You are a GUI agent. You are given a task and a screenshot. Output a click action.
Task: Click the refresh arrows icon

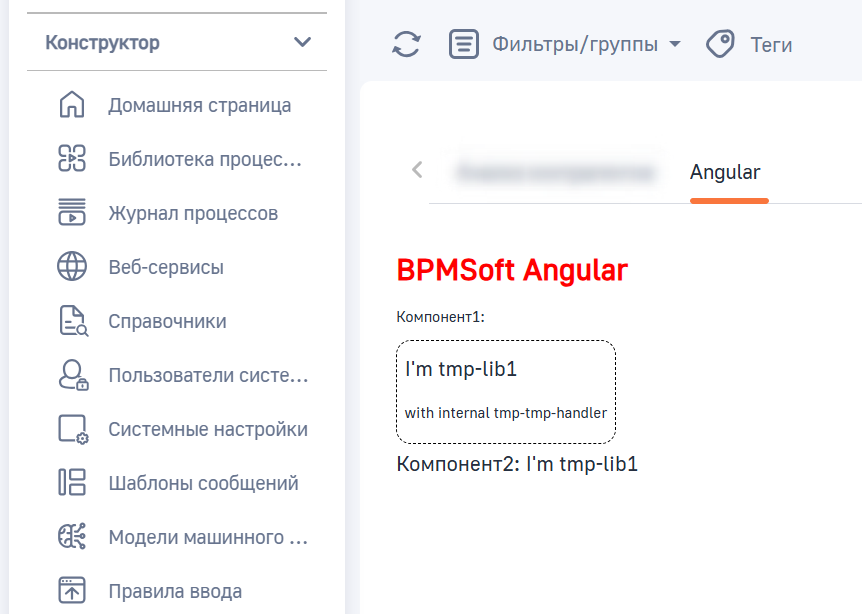coord(406,44)
